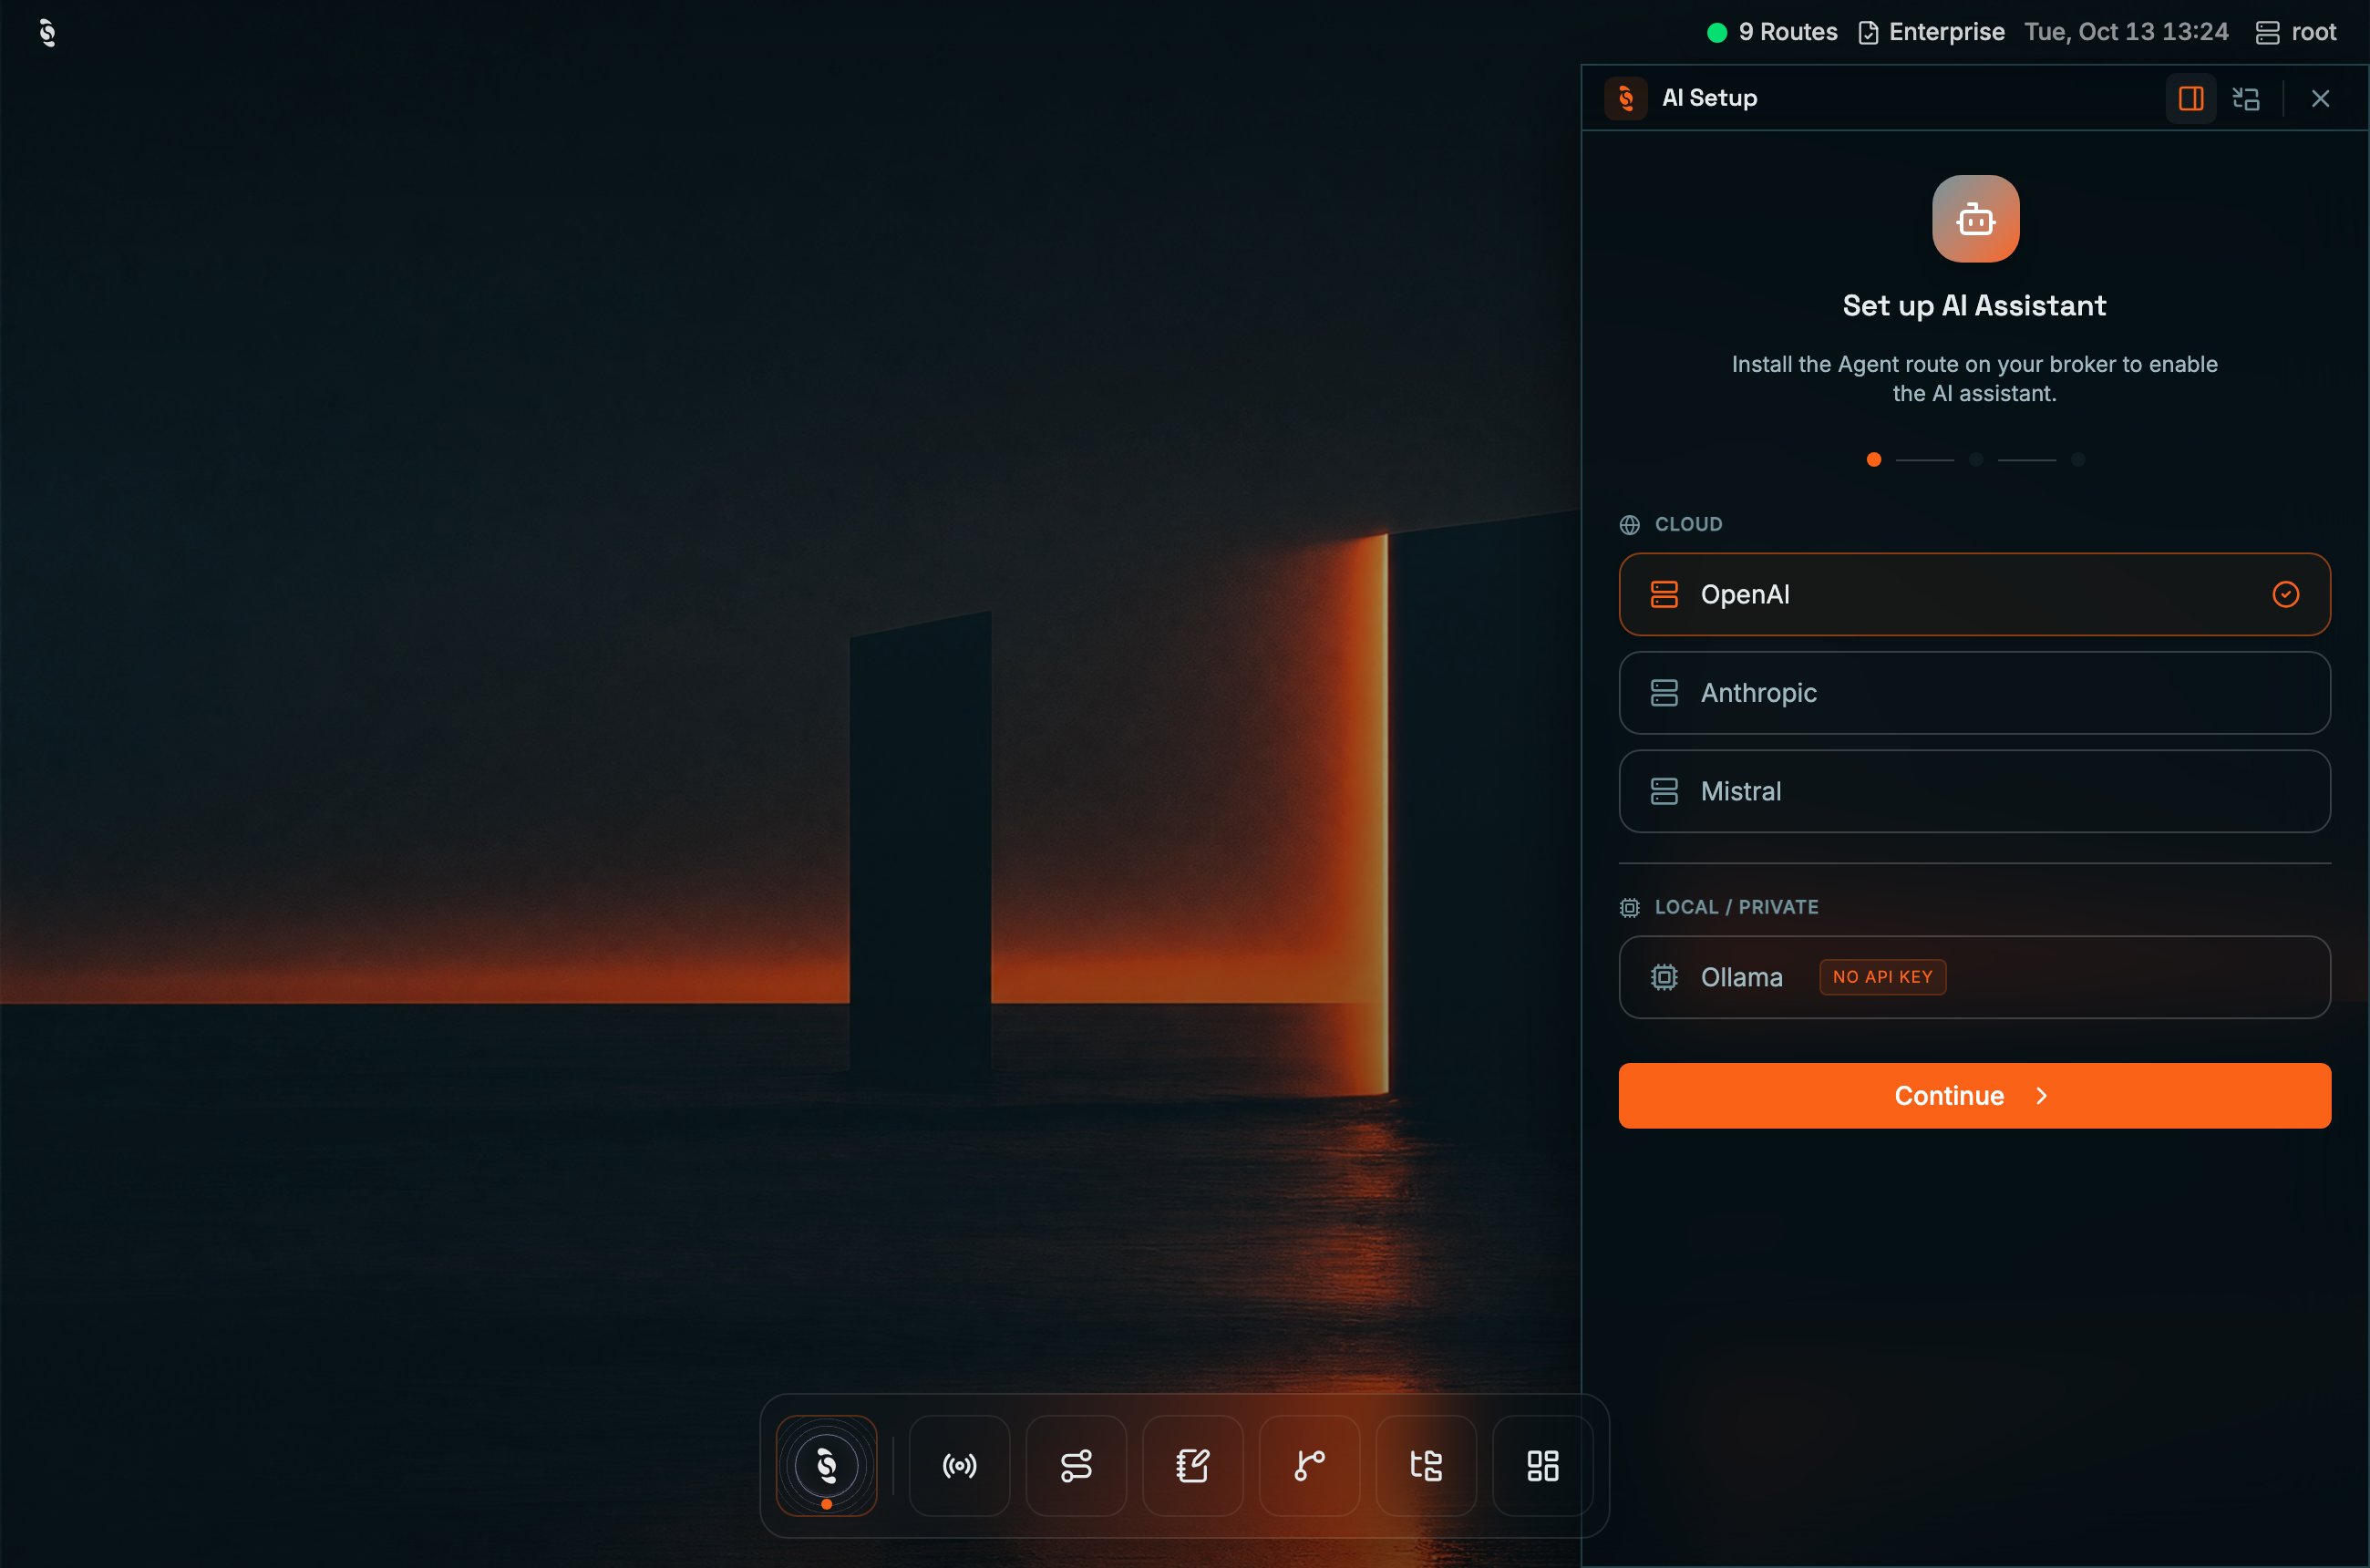Screen dimensions: 2370x1568
Task: Click the app logo in top-left corner
Action: coord(47,33)
